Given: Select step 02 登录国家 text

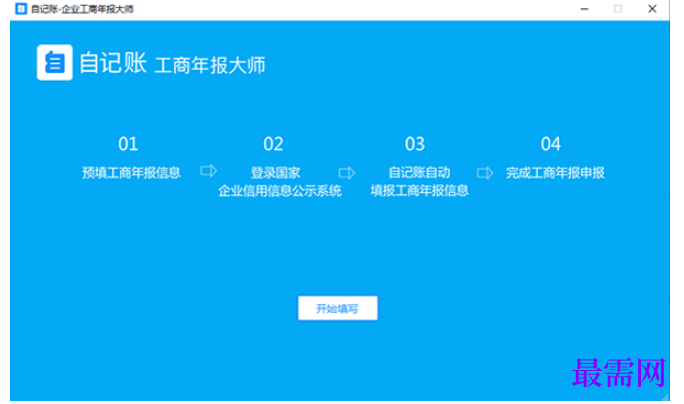Looking at the screenshot, I should pos(275,173).
